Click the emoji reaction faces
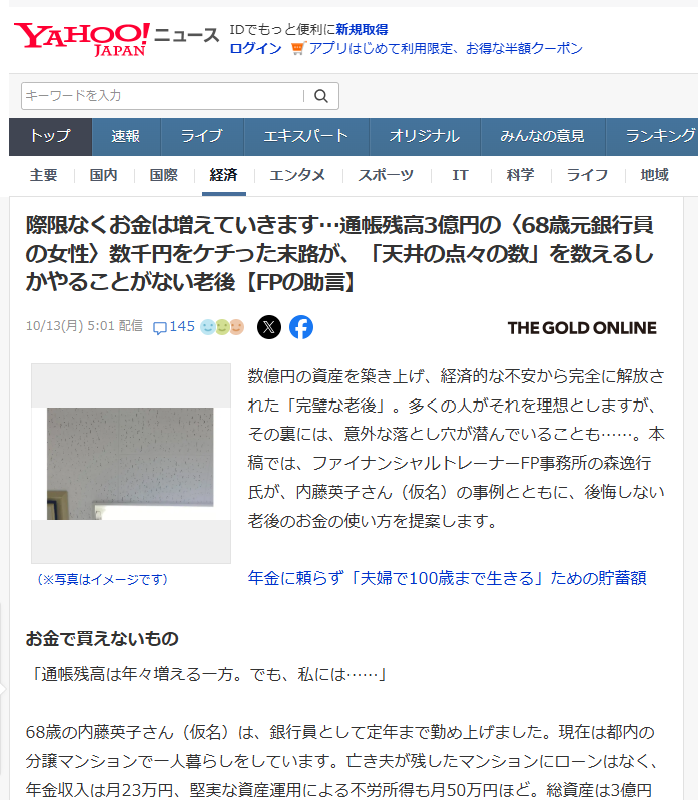Image resolution: width=698 pixels, height=800 pixels. pyautogui.click(x=222, y=327)
